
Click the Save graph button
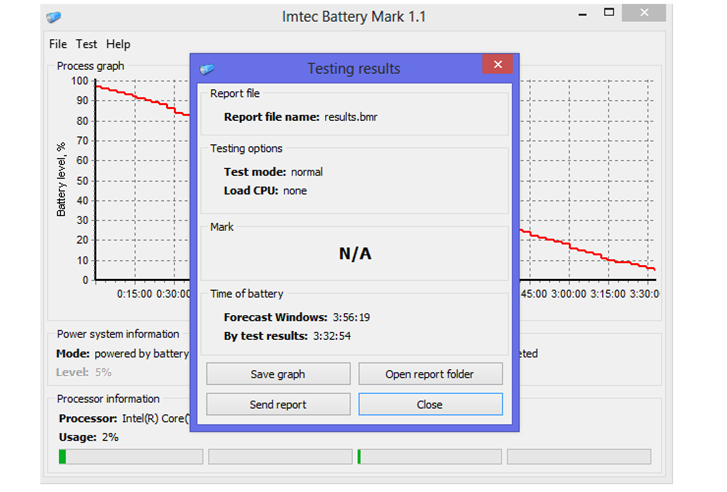(x=278, y=374)
